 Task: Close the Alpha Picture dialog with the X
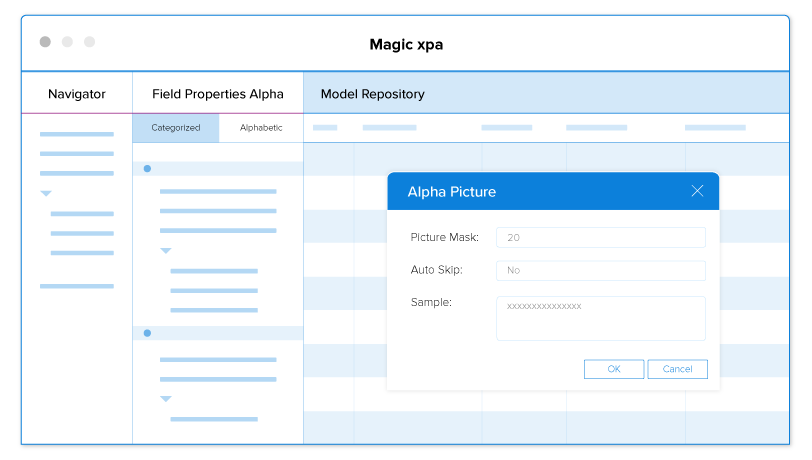[x=697, y=191]
